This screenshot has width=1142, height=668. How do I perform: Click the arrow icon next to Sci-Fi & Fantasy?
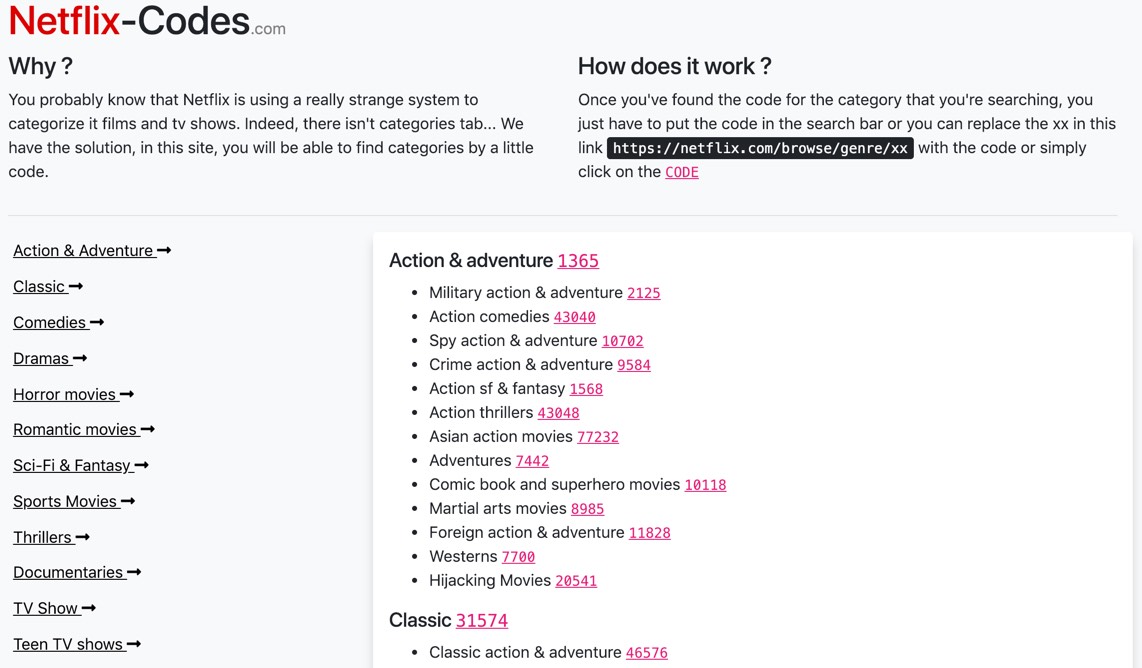[x=142, y=466]
